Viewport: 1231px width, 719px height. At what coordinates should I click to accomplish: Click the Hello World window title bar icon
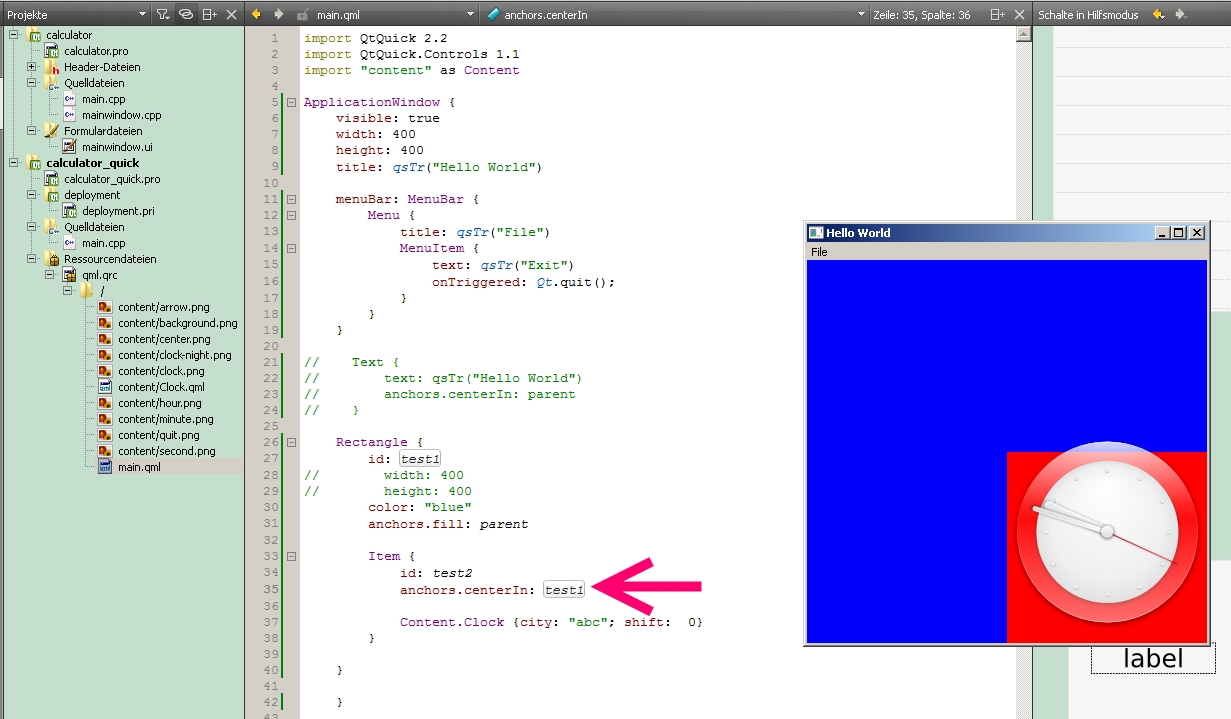pos(816,232)
